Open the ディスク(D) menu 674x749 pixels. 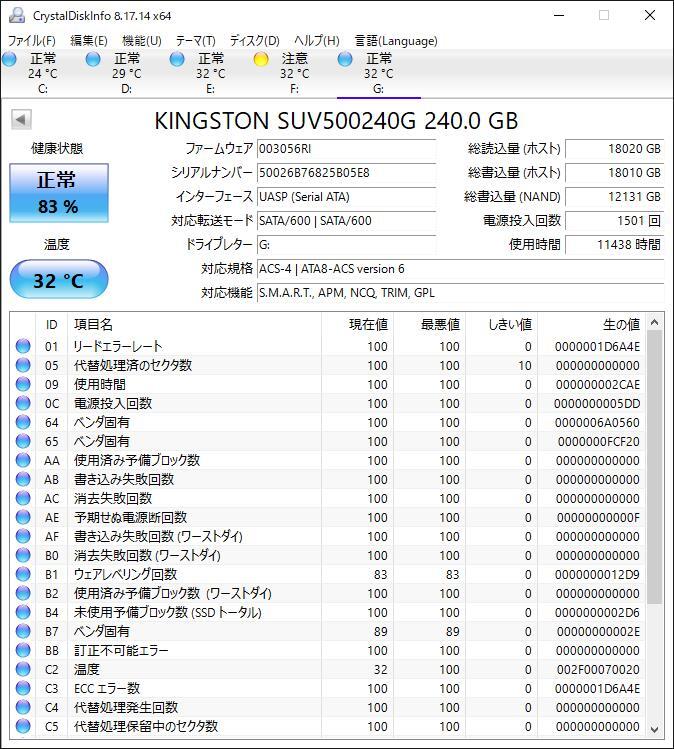(x=255, y=41)
